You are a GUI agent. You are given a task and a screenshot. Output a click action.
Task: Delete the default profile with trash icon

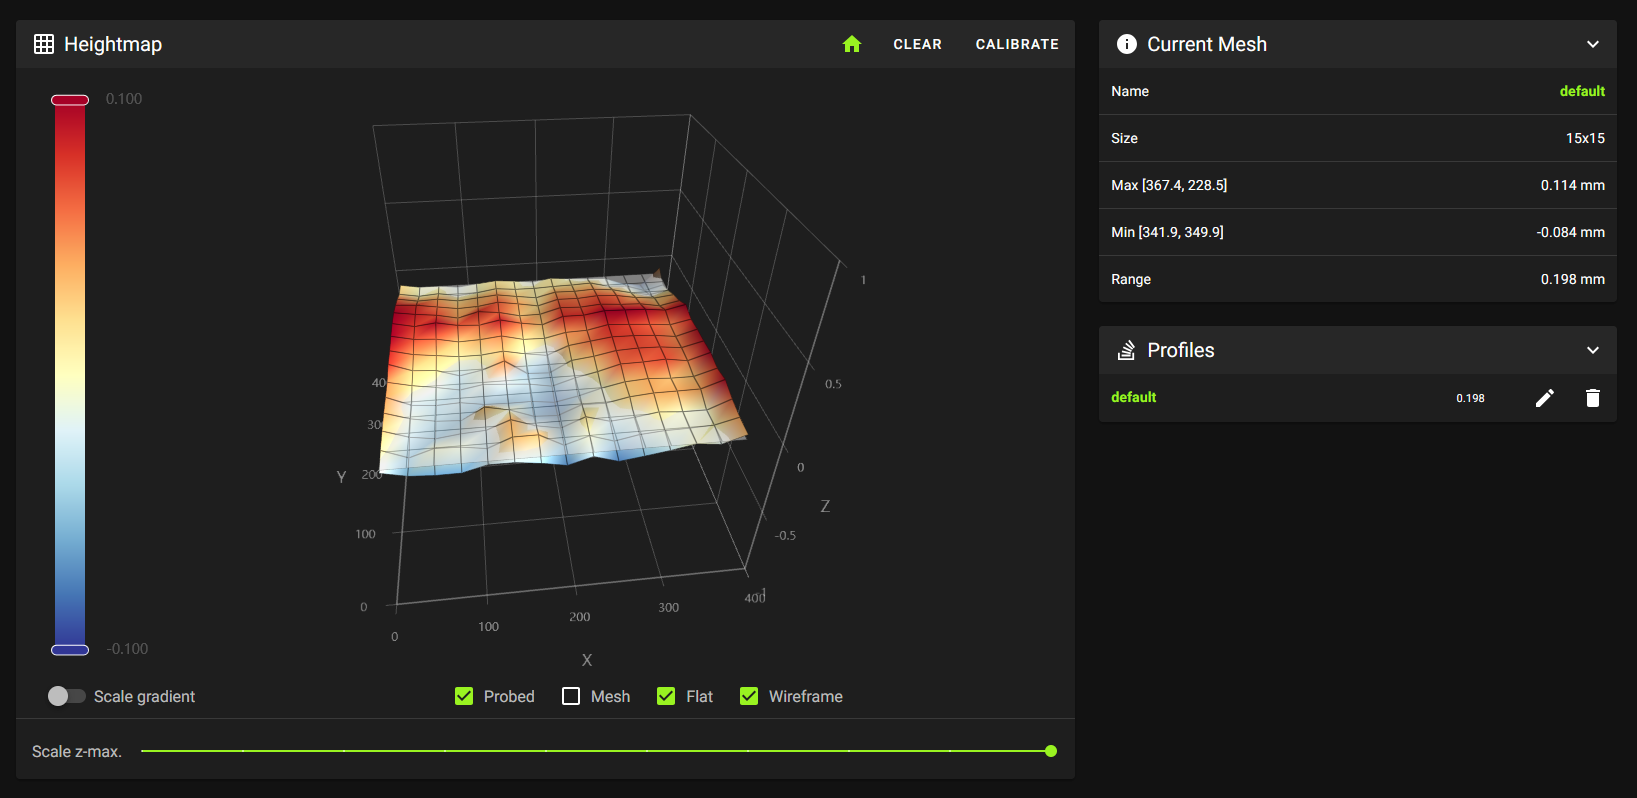click(1593, 398)
